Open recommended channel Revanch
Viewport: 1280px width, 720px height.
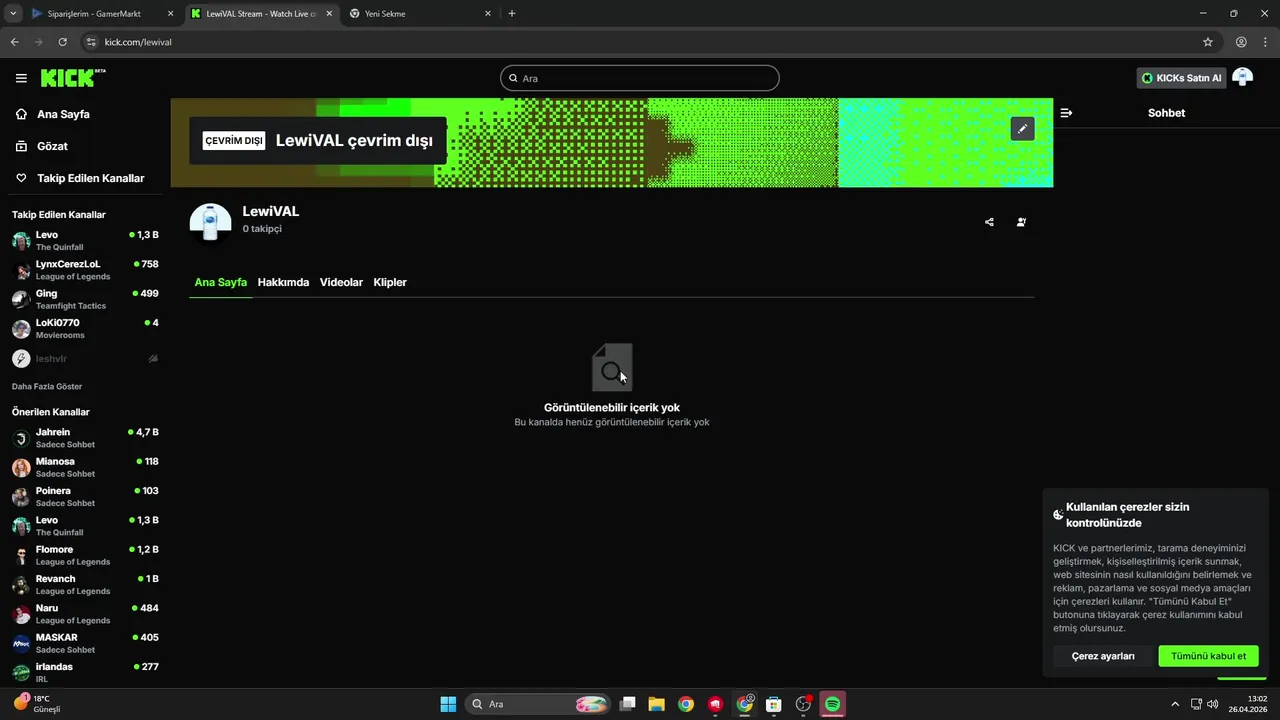coord(85,584)
